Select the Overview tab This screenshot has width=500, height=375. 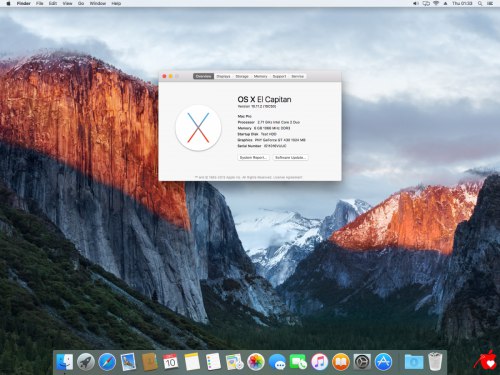pyautogui.click(x=203, y=76)
